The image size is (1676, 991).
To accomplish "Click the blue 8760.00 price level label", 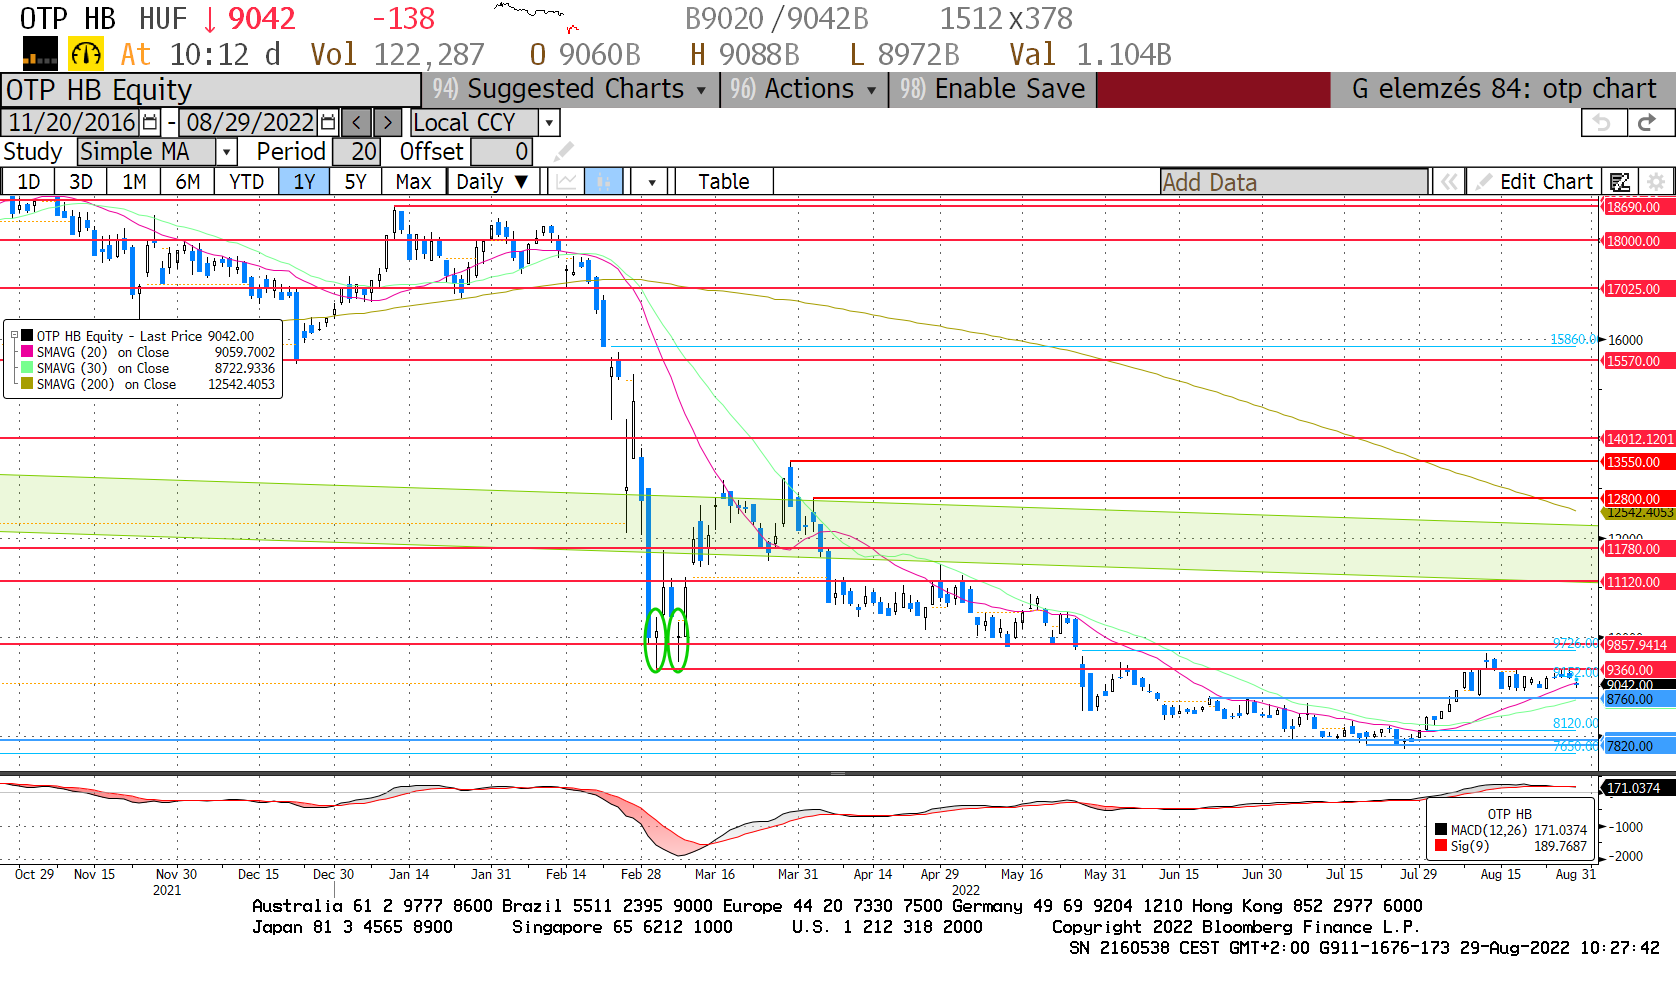I will 1638,699.
